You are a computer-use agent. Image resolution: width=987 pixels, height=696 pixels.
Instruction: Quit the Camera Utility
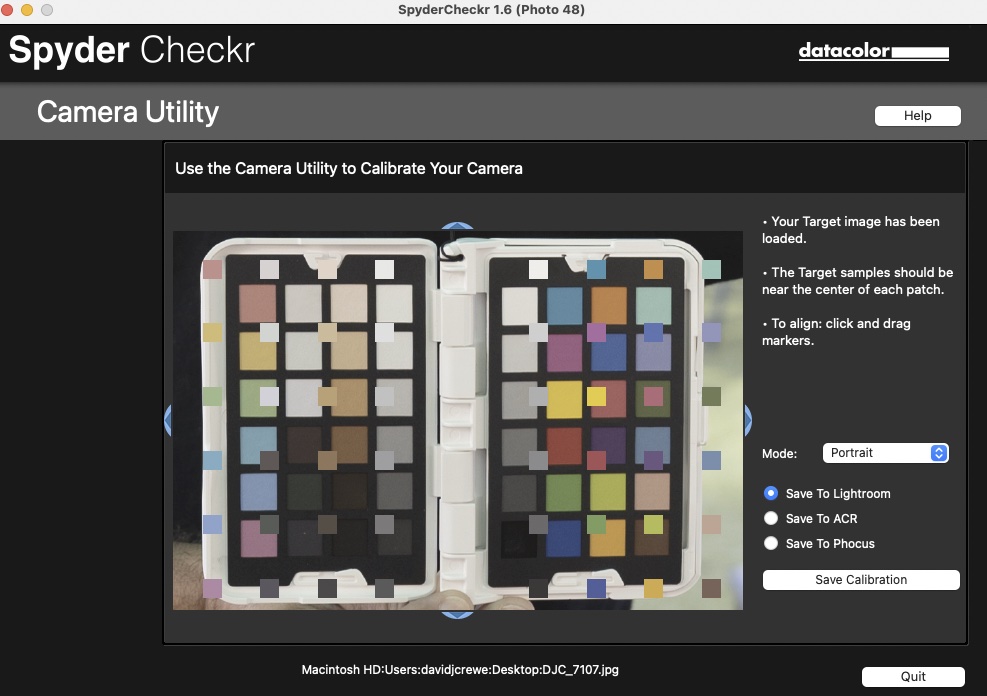[x=911, y=676]
